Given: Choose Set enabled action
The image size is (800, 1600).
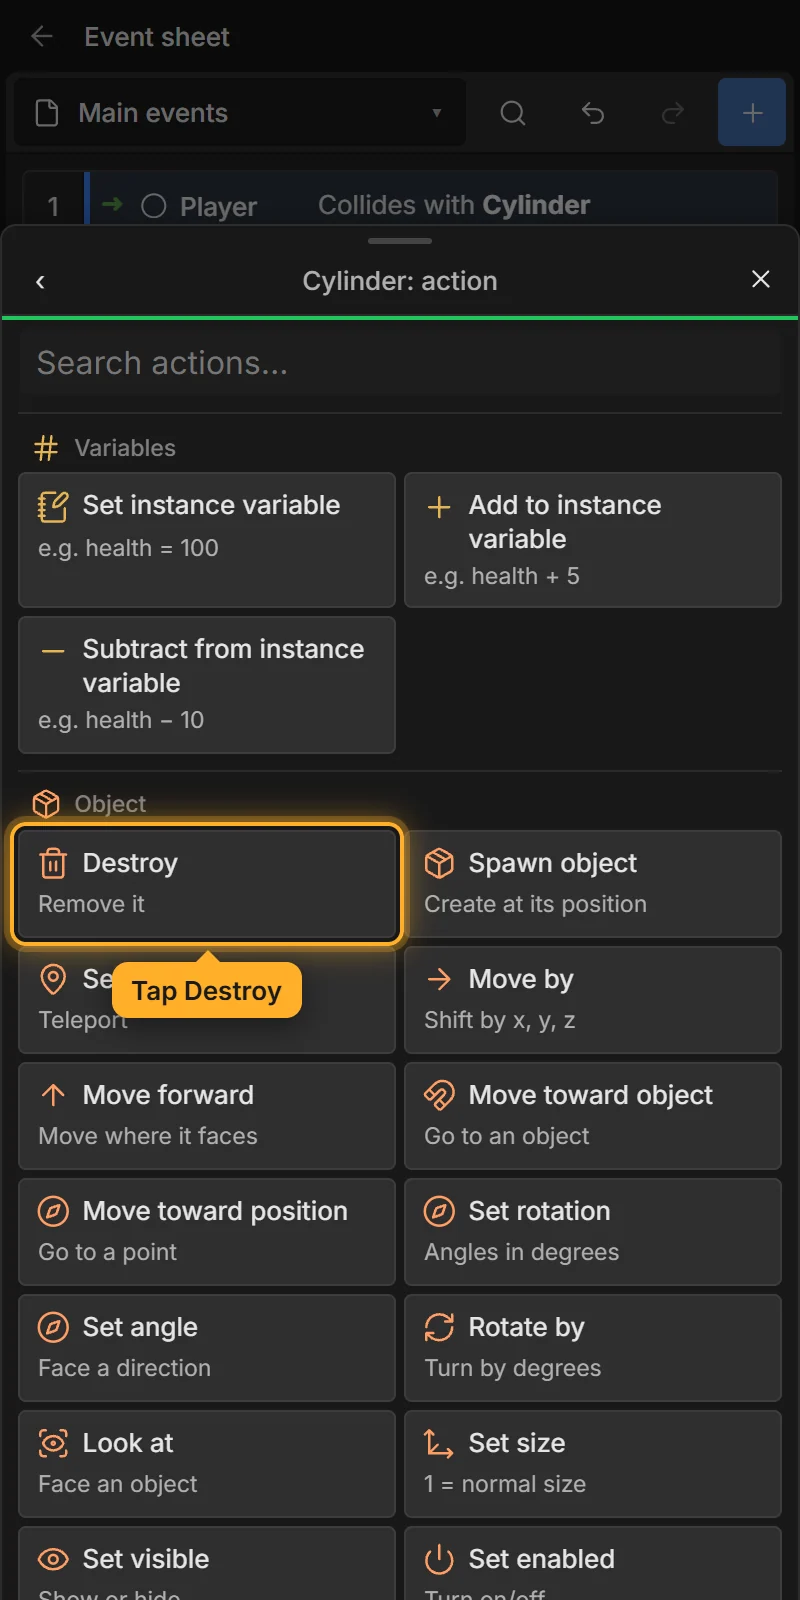Looking at the screenshot, I should (x=593, y=1563).
